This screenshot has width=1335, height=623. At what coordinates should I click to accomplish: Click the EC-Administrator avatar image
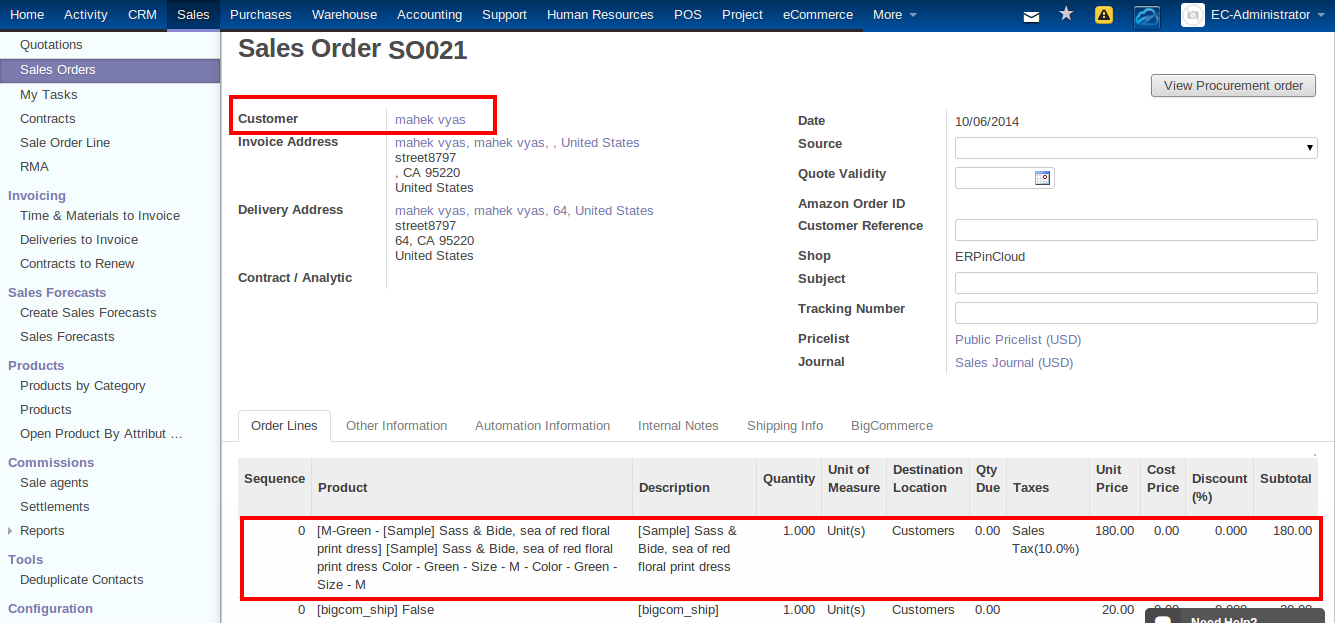click(x=1192, y=15)
